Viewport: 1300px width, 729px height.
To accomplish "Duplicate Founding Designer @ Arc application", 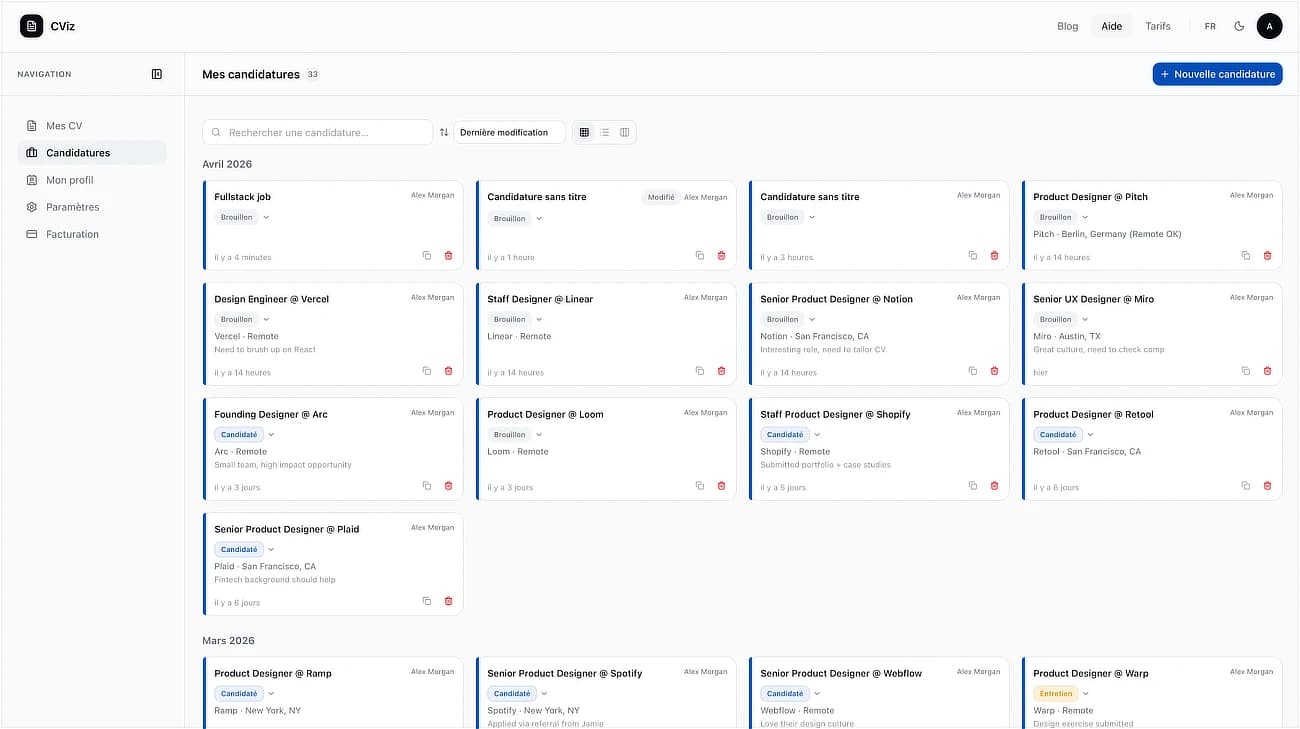I will pos(427,486).
